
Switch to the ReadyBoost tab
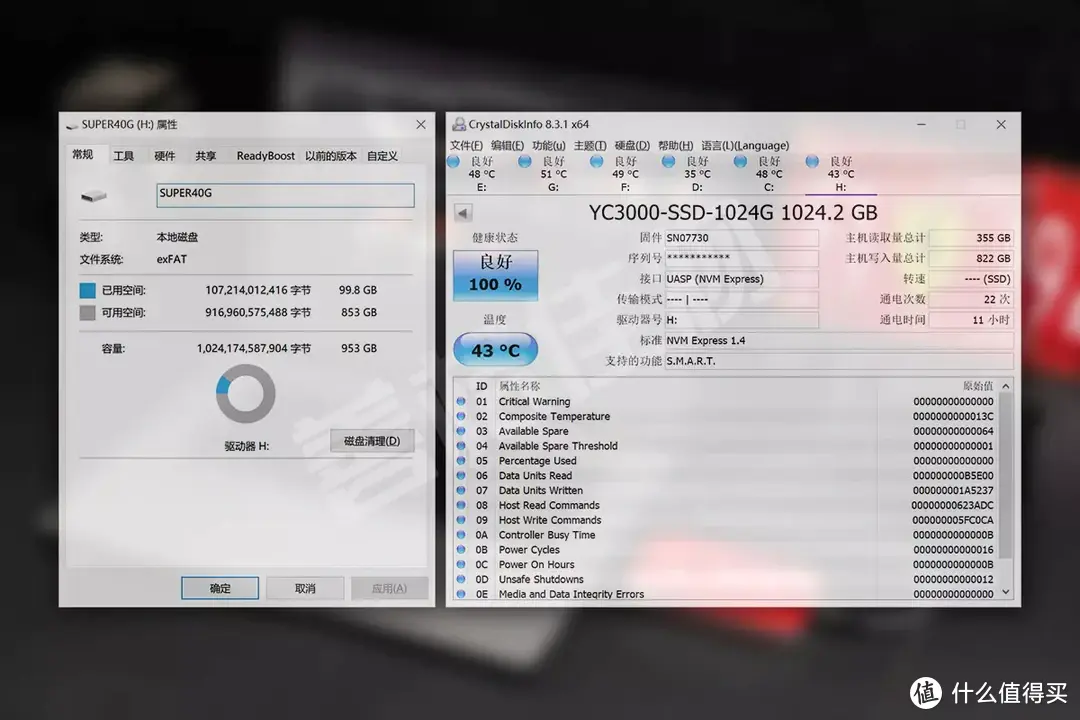click(x=265, y=156)
